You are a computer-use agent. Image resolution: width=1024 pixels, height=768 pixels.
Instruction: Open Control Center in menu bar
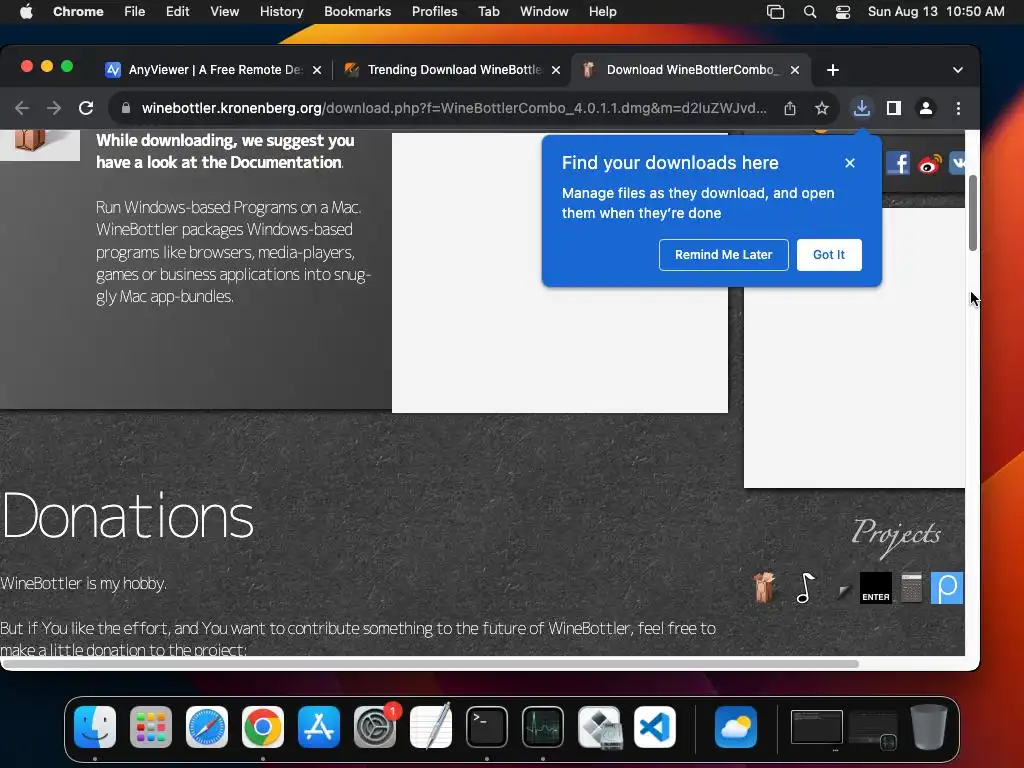click(842, 12)
